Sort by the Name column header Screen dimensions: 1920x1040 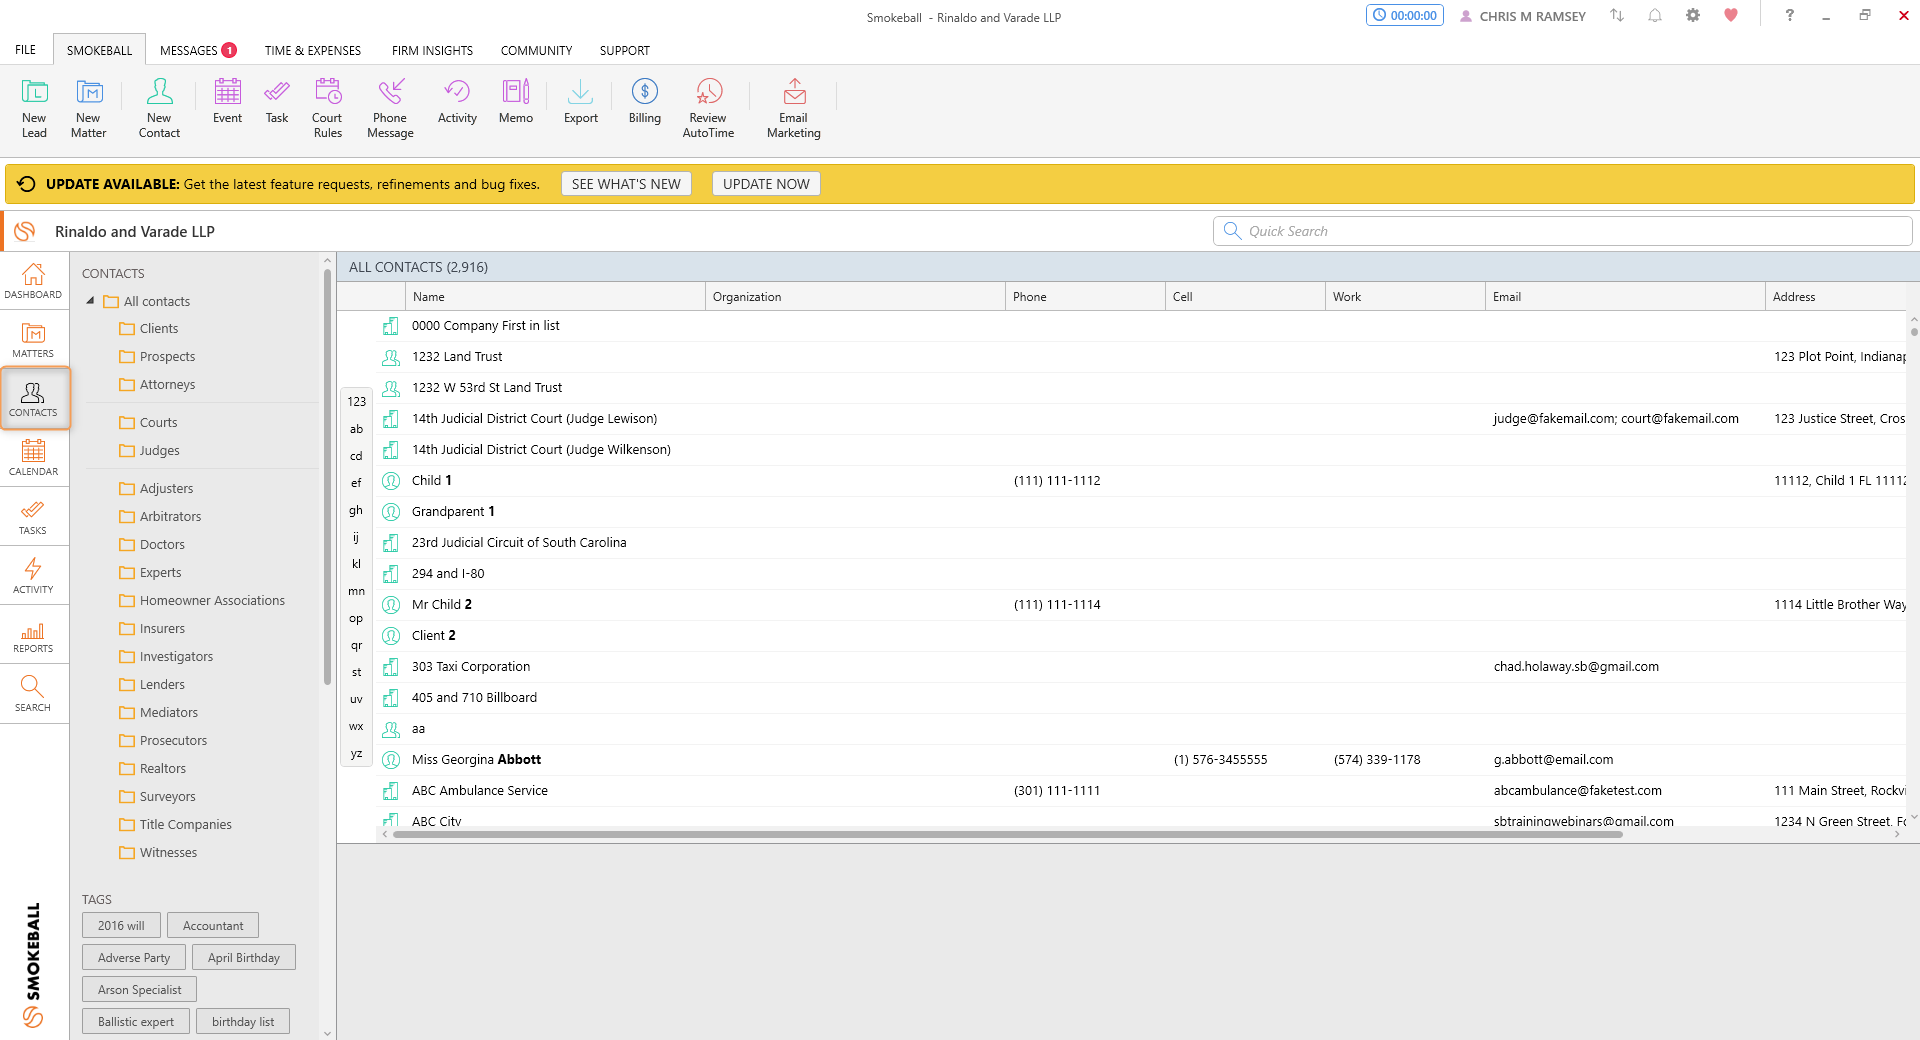555,297
